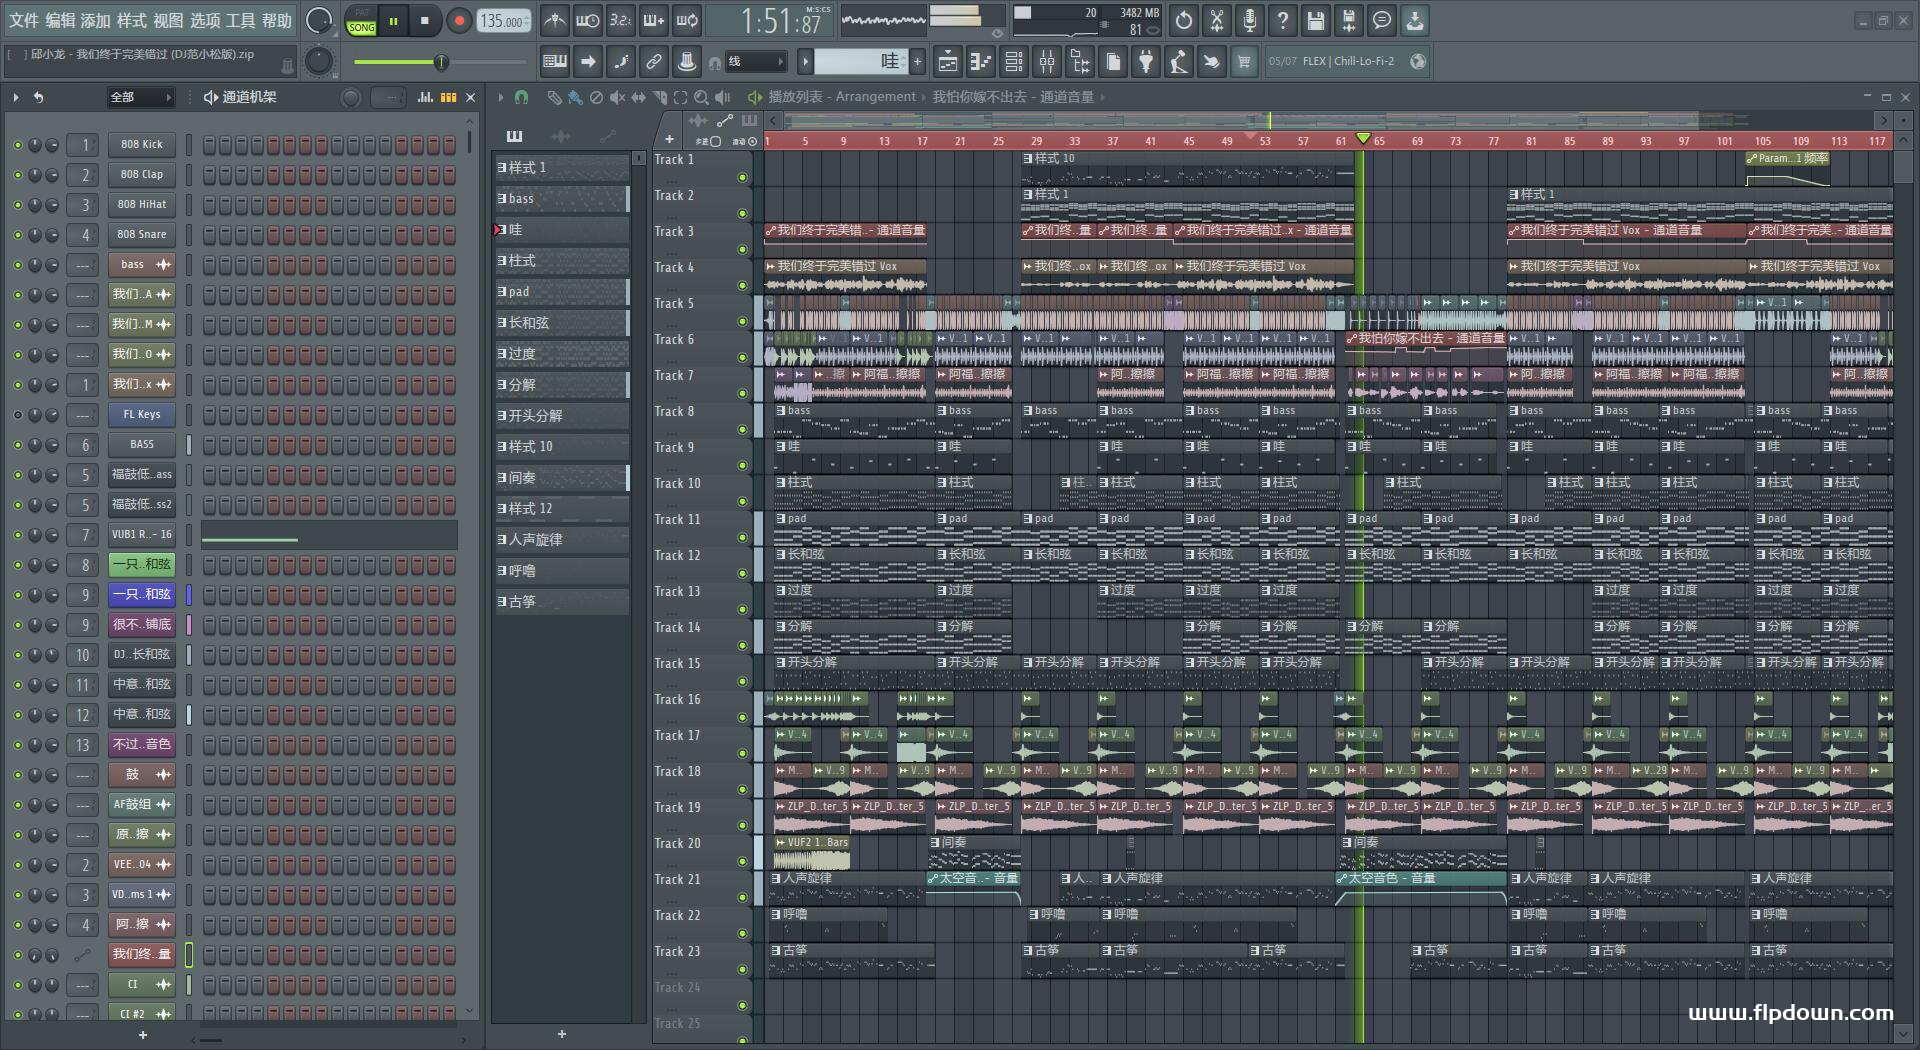The image size is (1920, 1050).
Task: Toggle the metronome icon
Action: (555, 20)
